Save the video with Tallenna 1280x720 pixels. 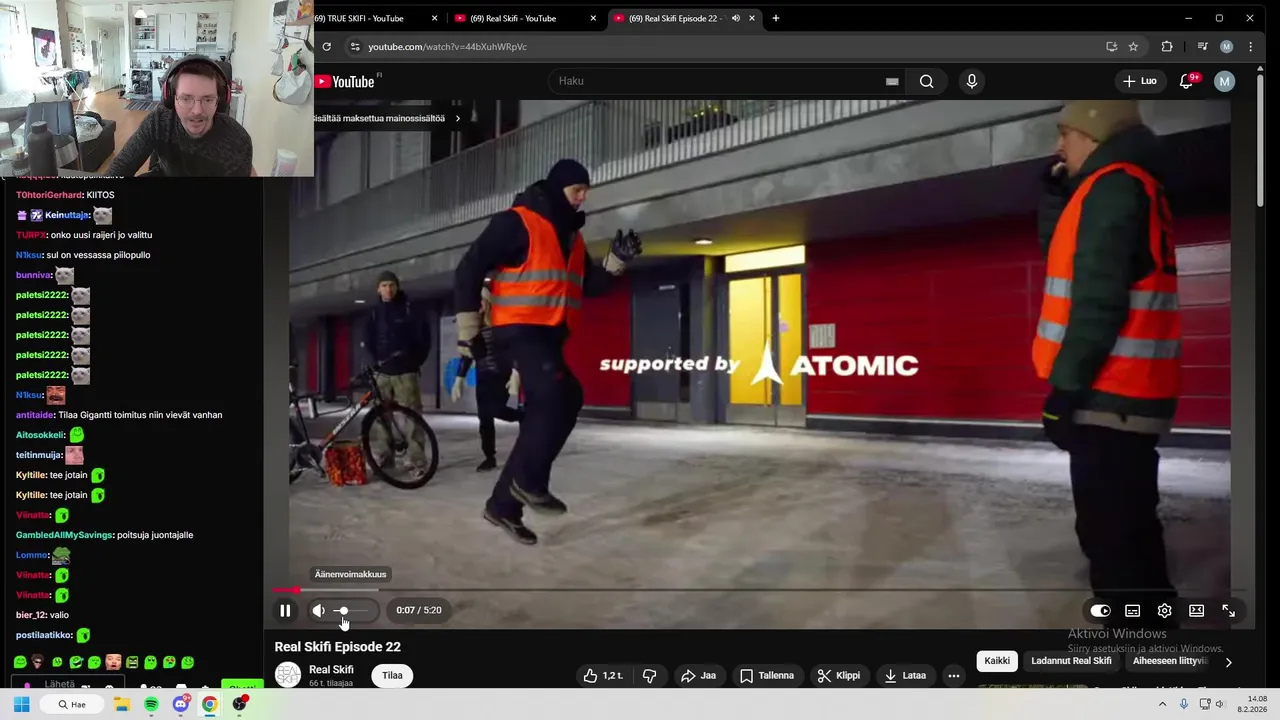(x=767, y=675)
